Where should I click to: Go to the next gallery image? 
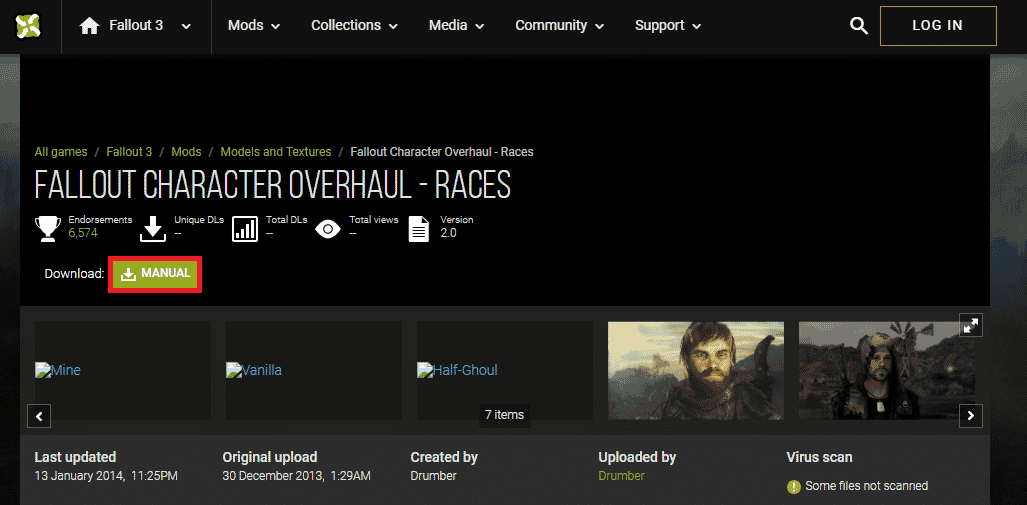coord(971,415)
